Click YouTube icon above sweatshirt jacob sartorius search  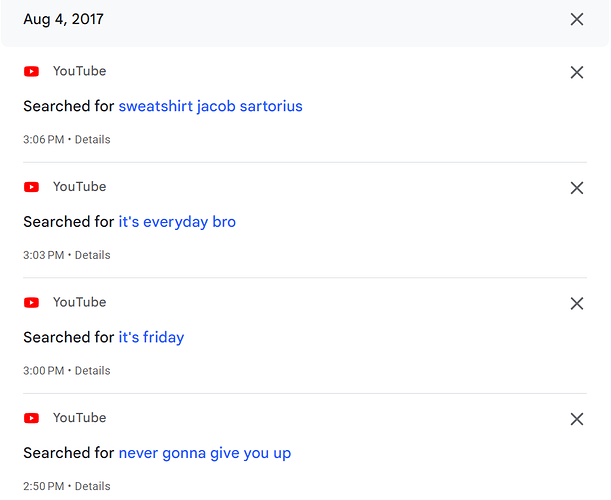[x=31, y=72]
